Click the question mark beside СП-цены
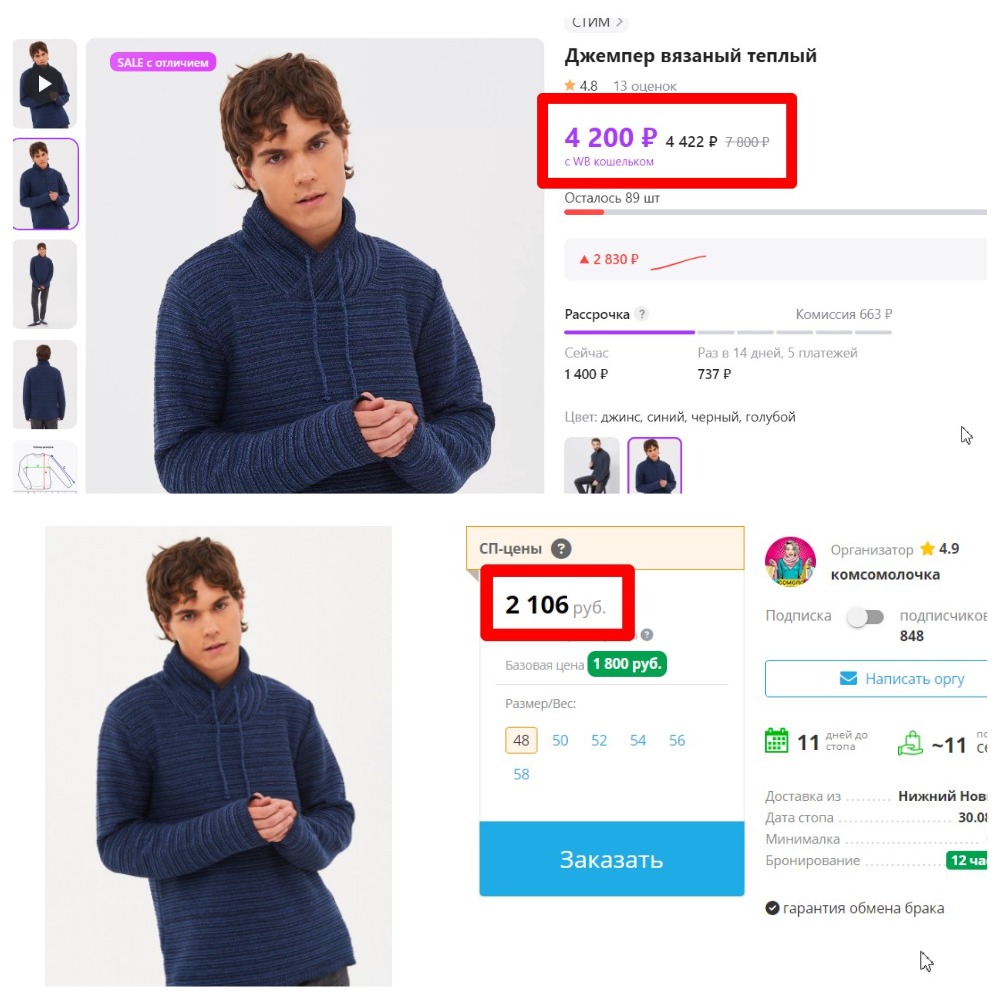1000x1000 pixels. pos(562,548)
